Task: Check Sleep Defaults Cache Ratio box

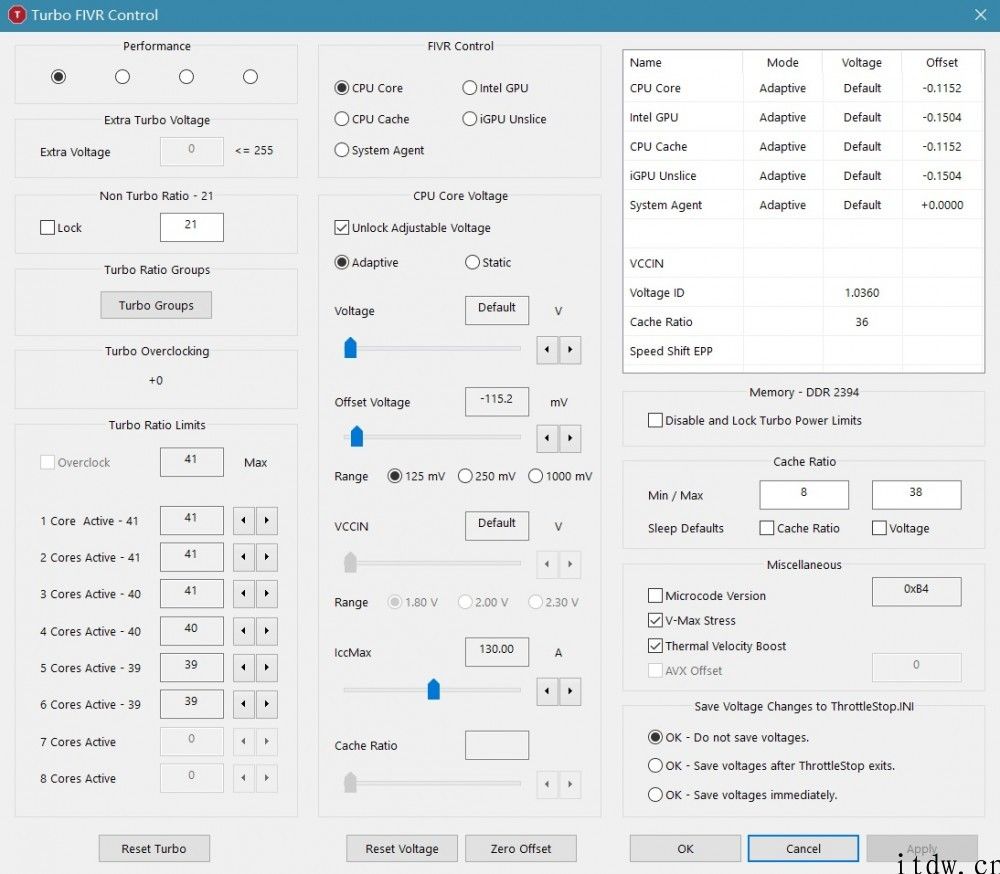Action: [x=800, y=528]
